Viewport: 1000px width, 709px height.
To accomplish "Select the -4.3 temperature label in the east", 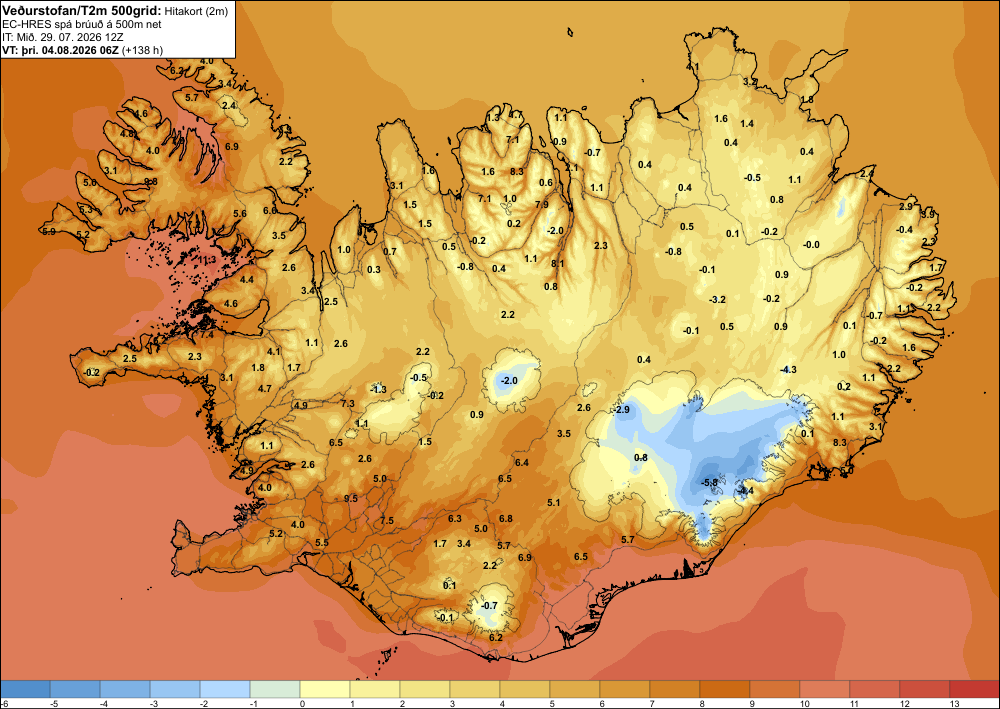I will pos(789,370).
